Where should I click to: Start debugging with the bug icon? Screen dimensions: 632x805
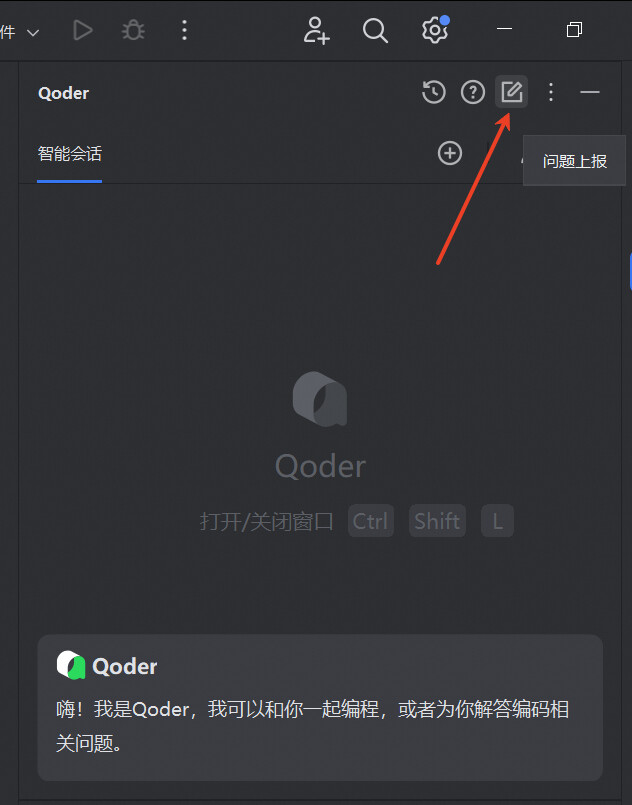point(133,30)
